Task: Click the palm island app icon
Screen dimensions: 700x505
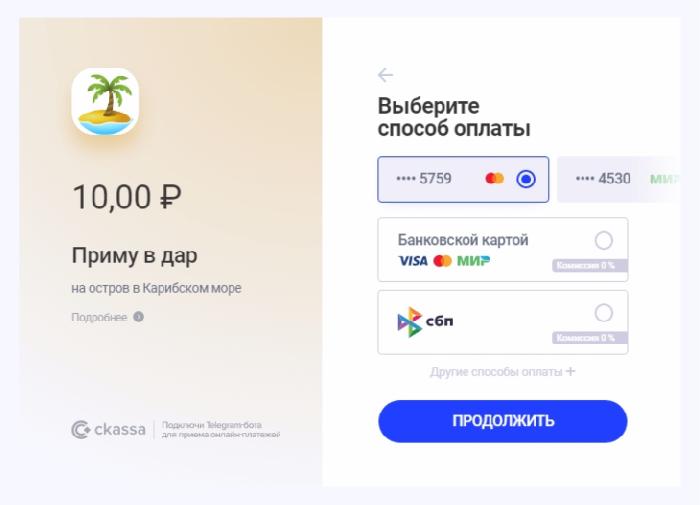Action: [105, 102]
